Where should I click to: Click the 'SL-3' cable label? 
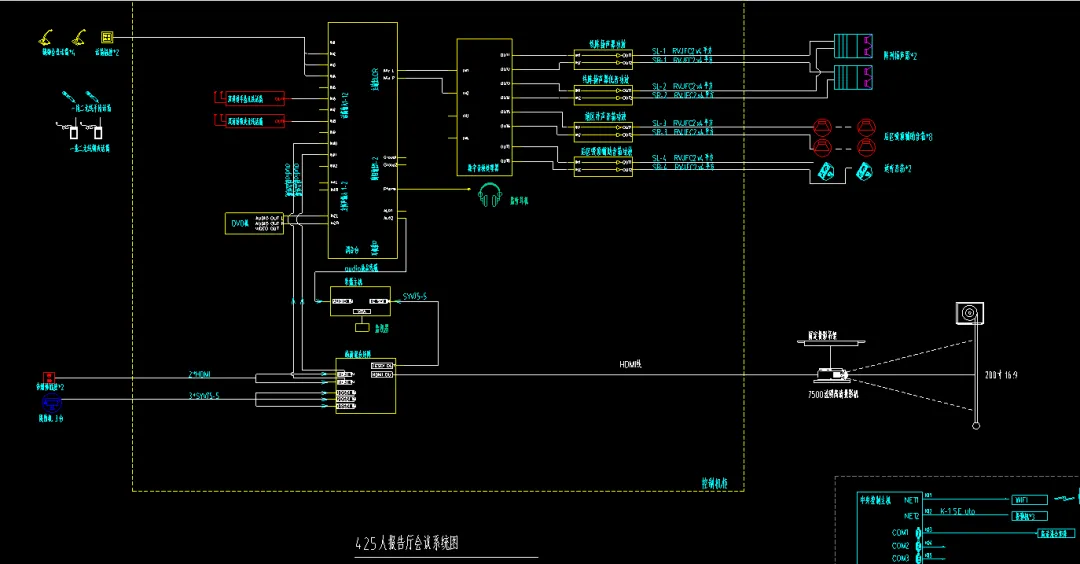(x=659, y=123)
